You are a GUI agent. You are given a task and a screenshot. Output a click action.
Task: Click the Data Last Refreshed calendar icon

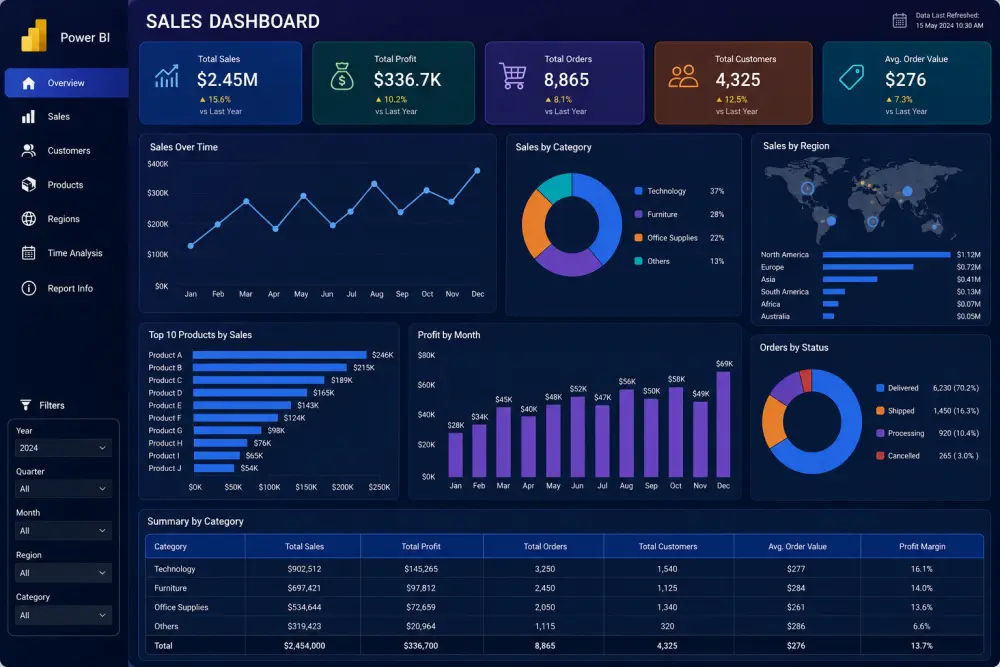click(899, 20)
